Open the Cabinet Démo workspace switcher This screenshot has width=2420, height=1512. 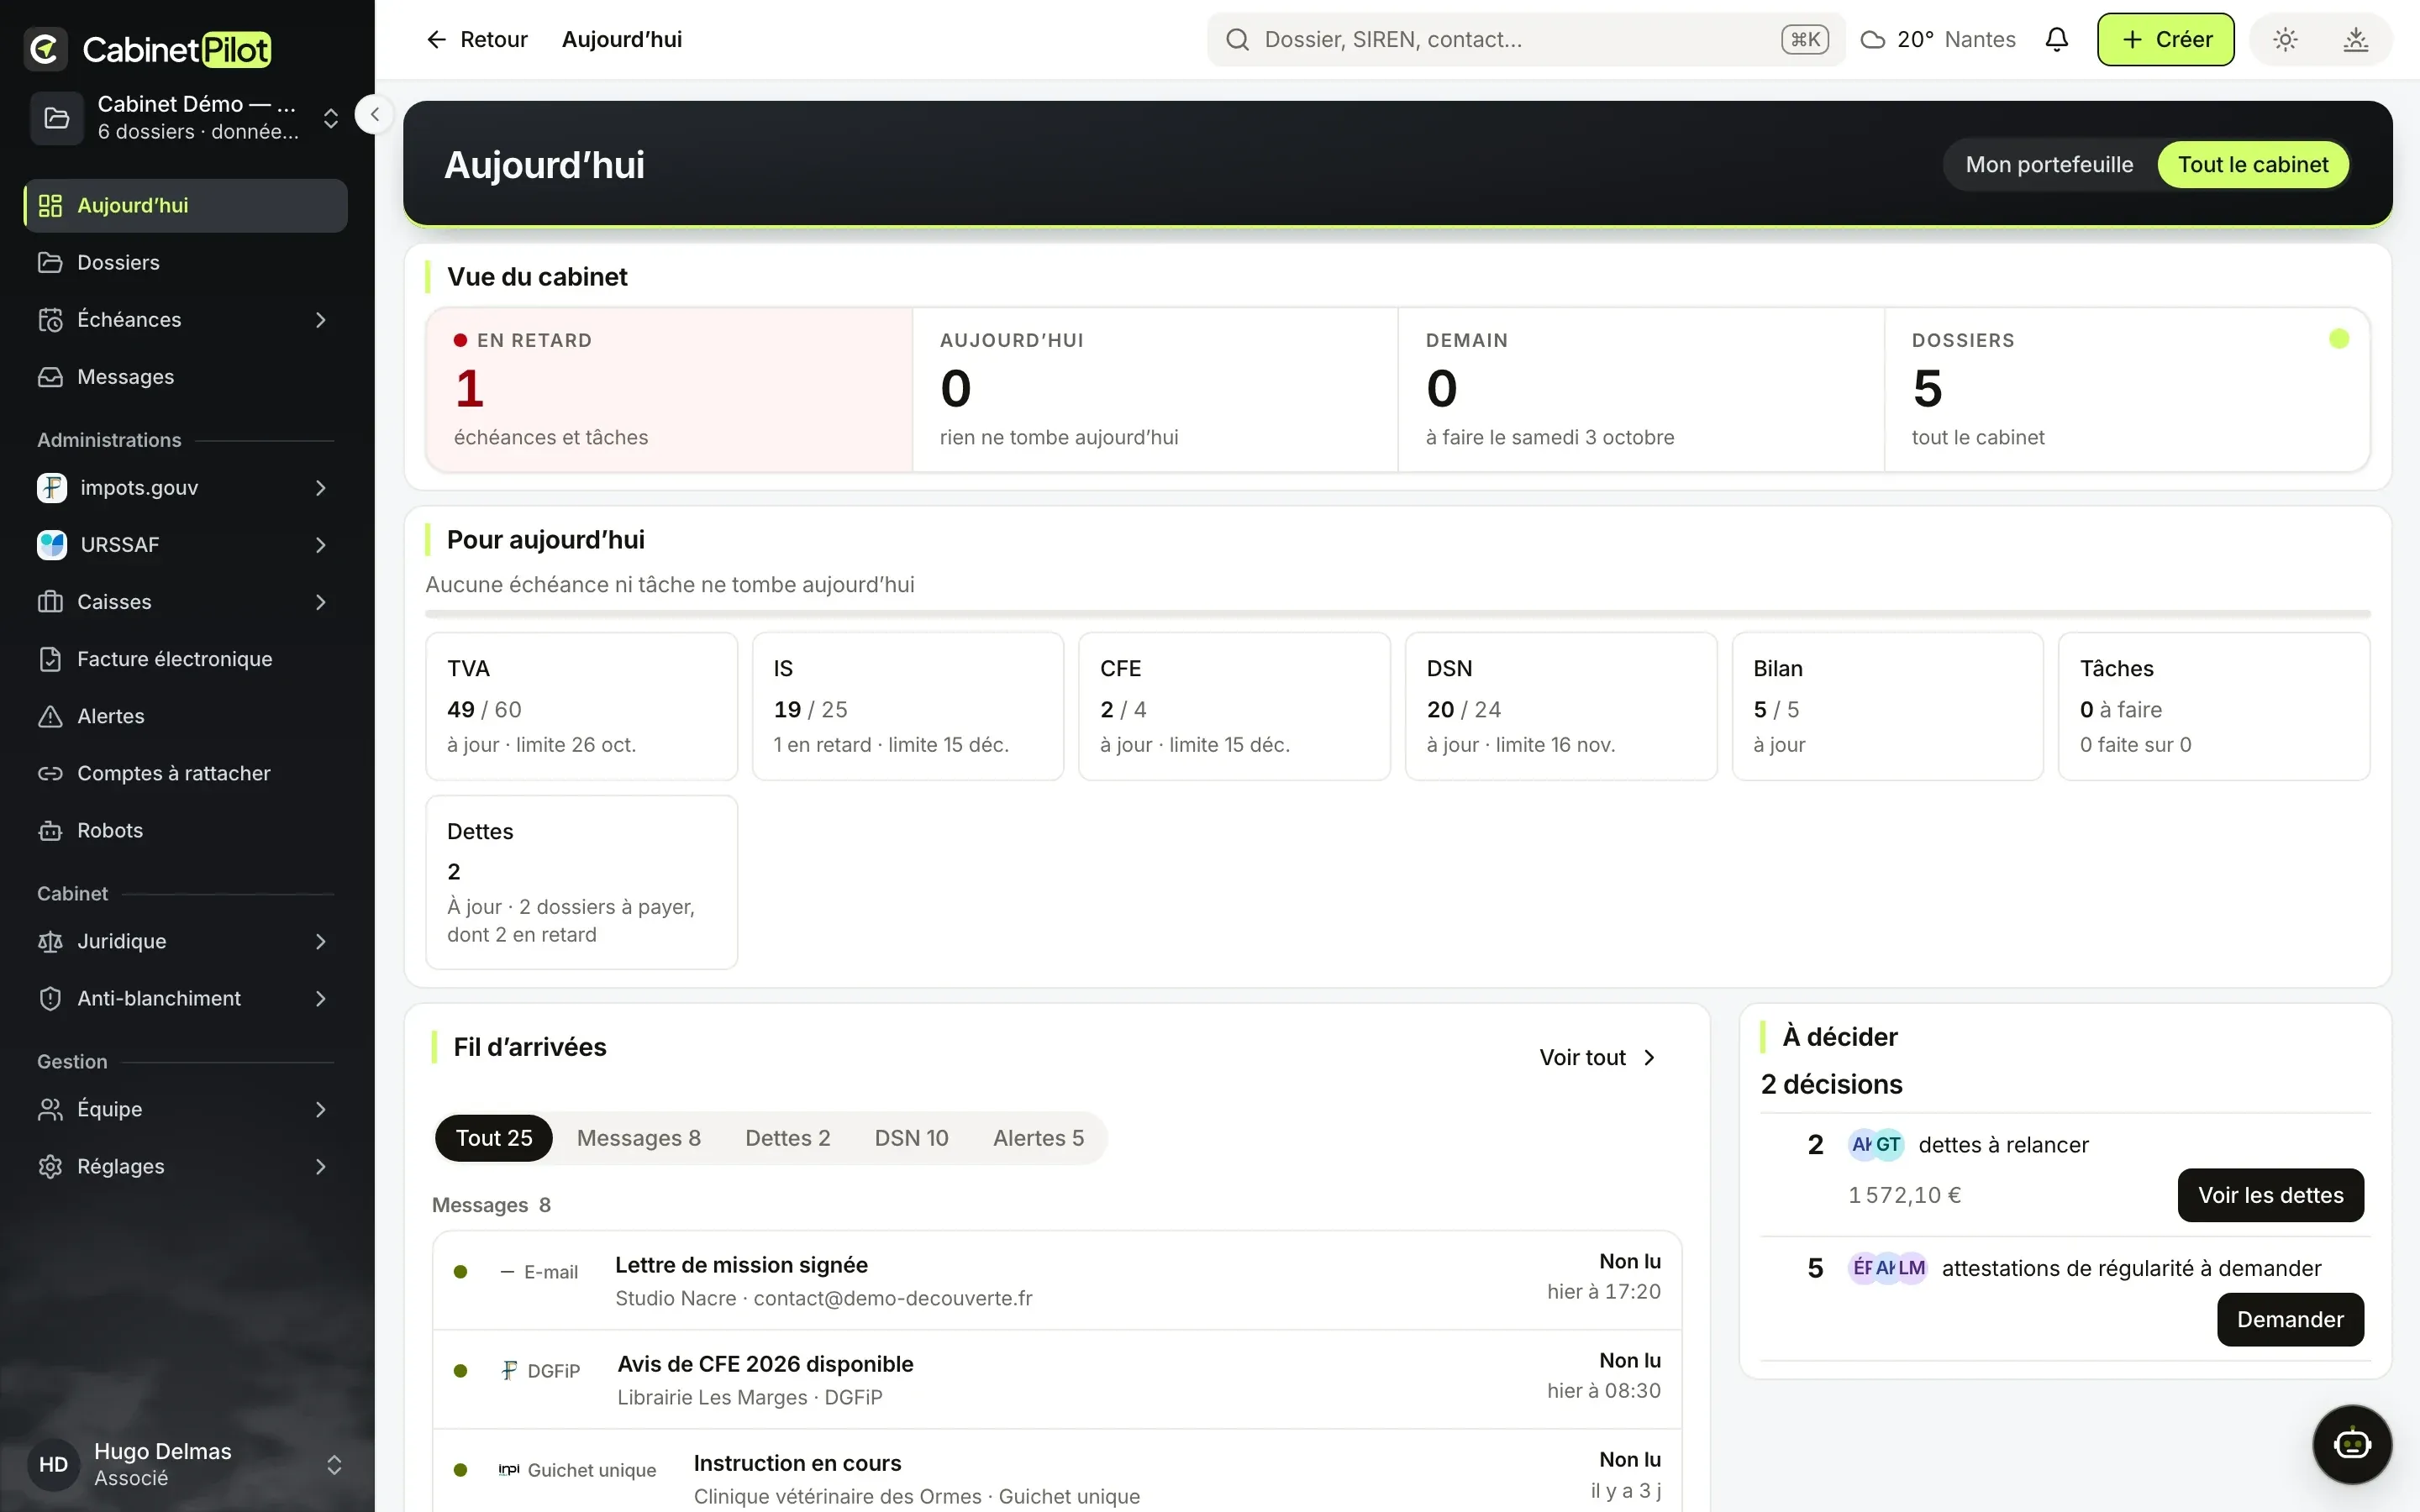(x=186, y=118)
